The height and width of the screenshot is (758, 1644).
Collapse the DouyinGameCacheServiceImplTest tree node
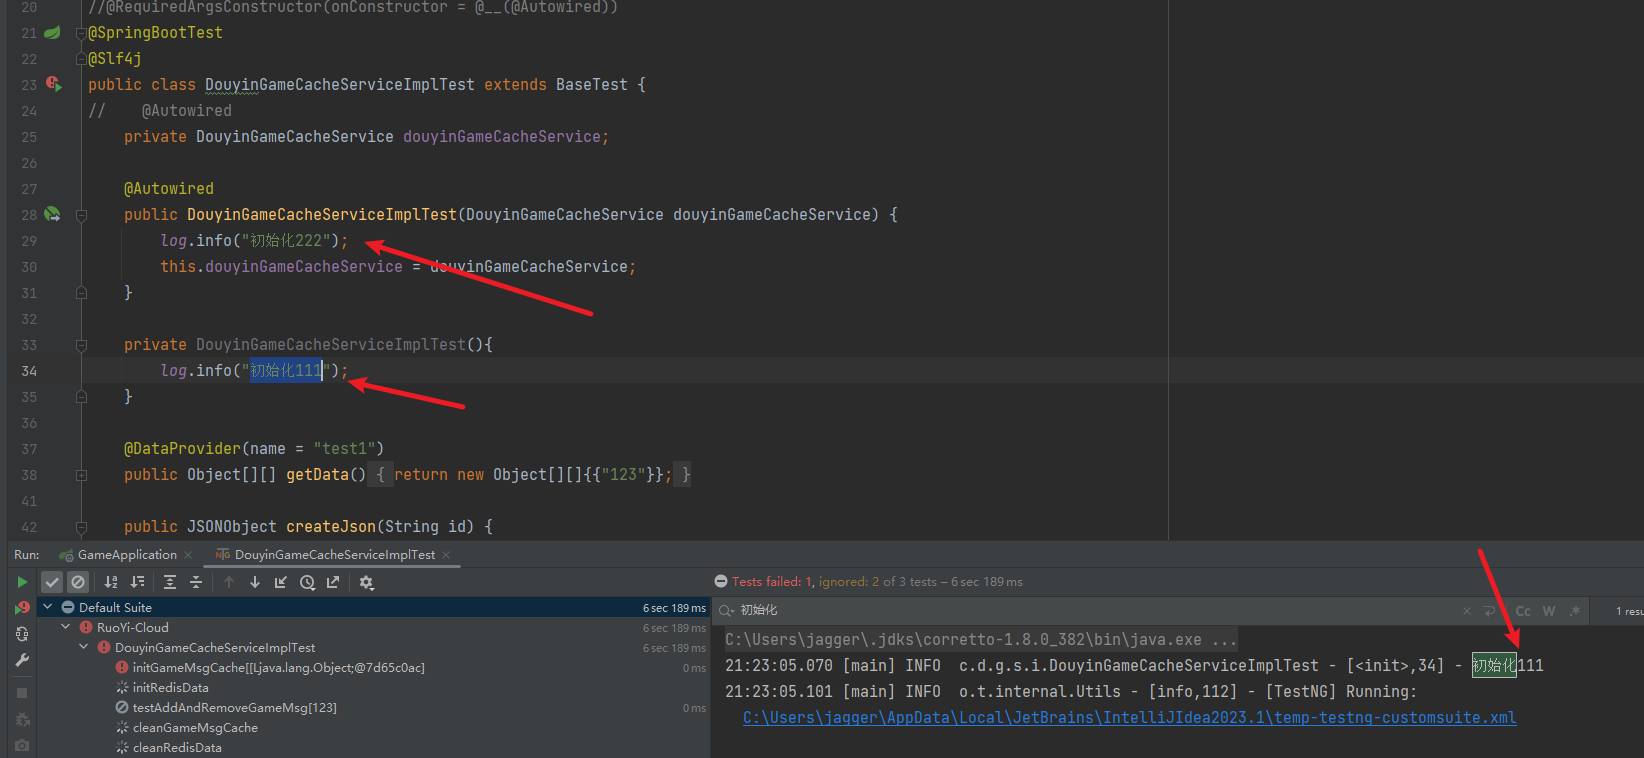coord(84,647)
